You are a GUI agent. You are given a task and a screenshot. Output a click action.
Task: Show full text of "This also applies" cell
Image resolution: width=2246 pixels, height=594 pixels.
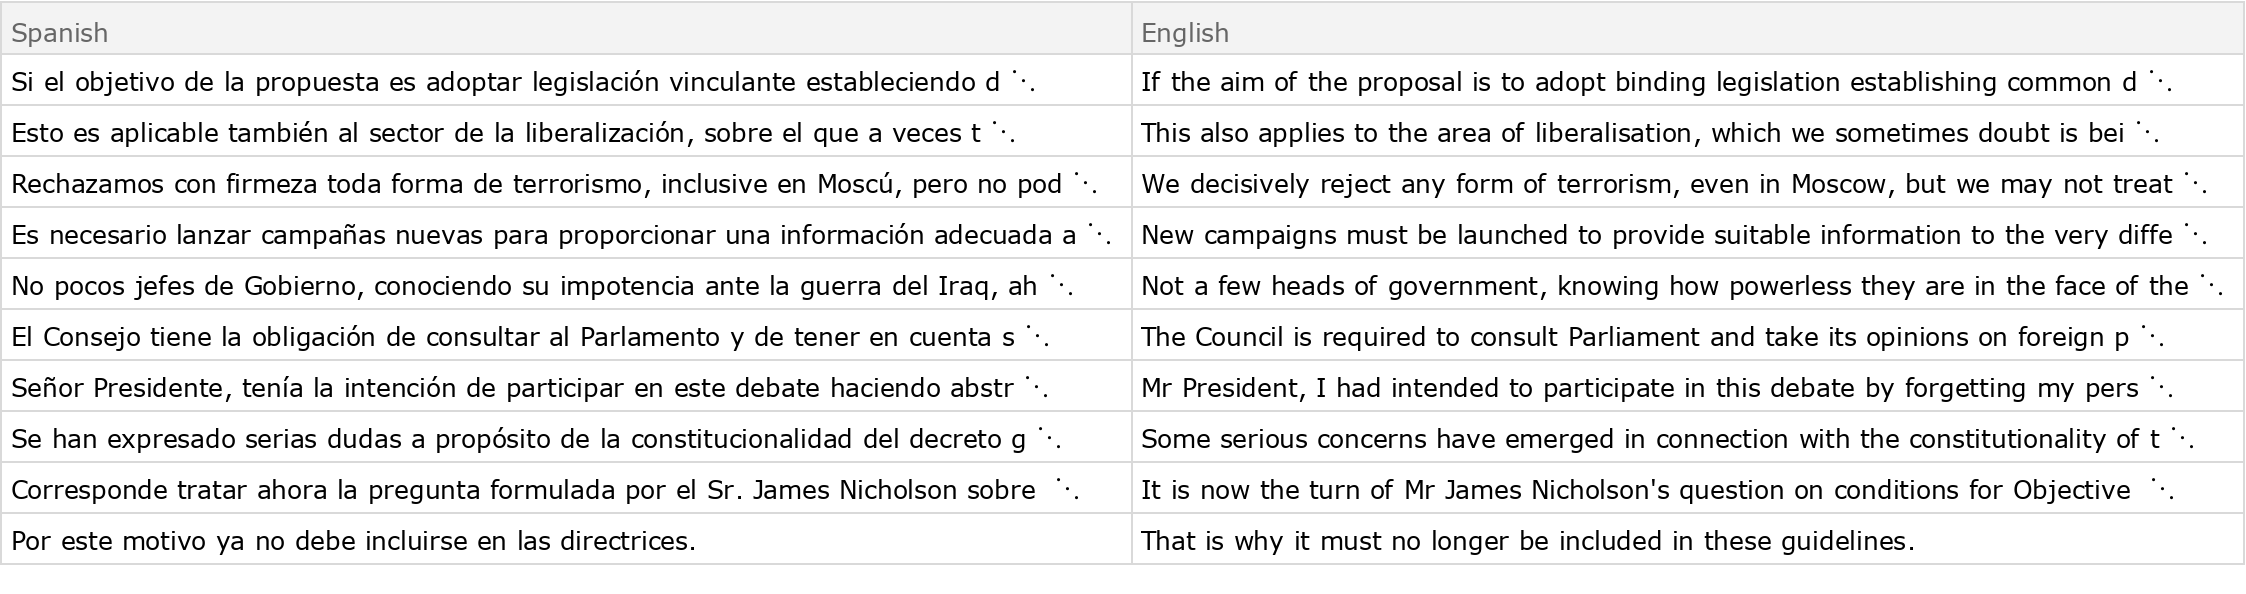2146,133
